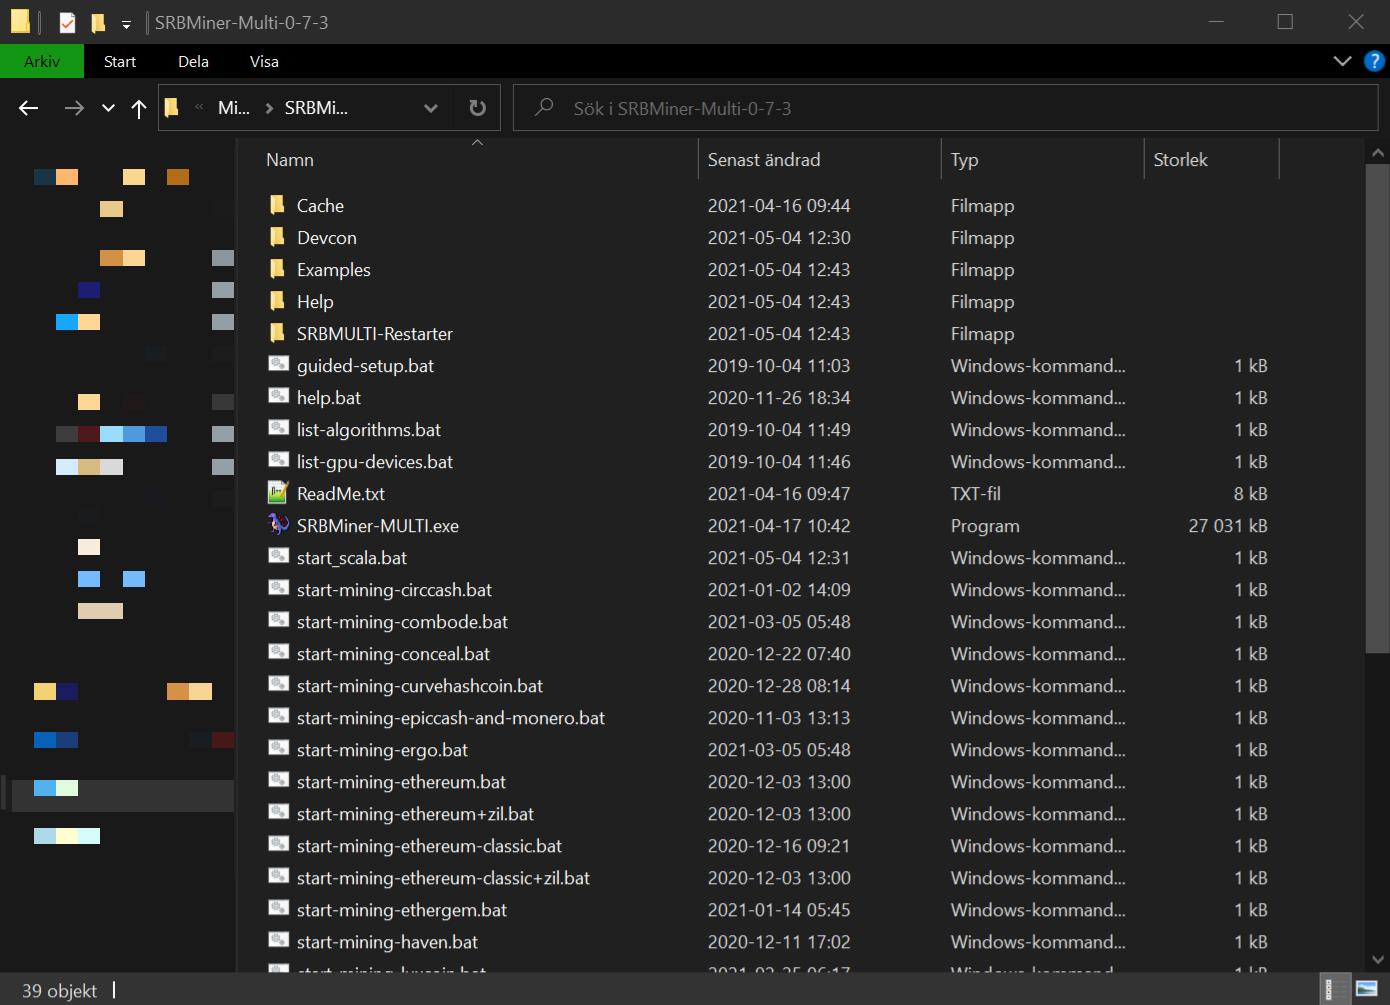The height and width of the screenshot is (1005, 1390).
Task: Sort by the Senast ändrad column header
Action: 764,160
